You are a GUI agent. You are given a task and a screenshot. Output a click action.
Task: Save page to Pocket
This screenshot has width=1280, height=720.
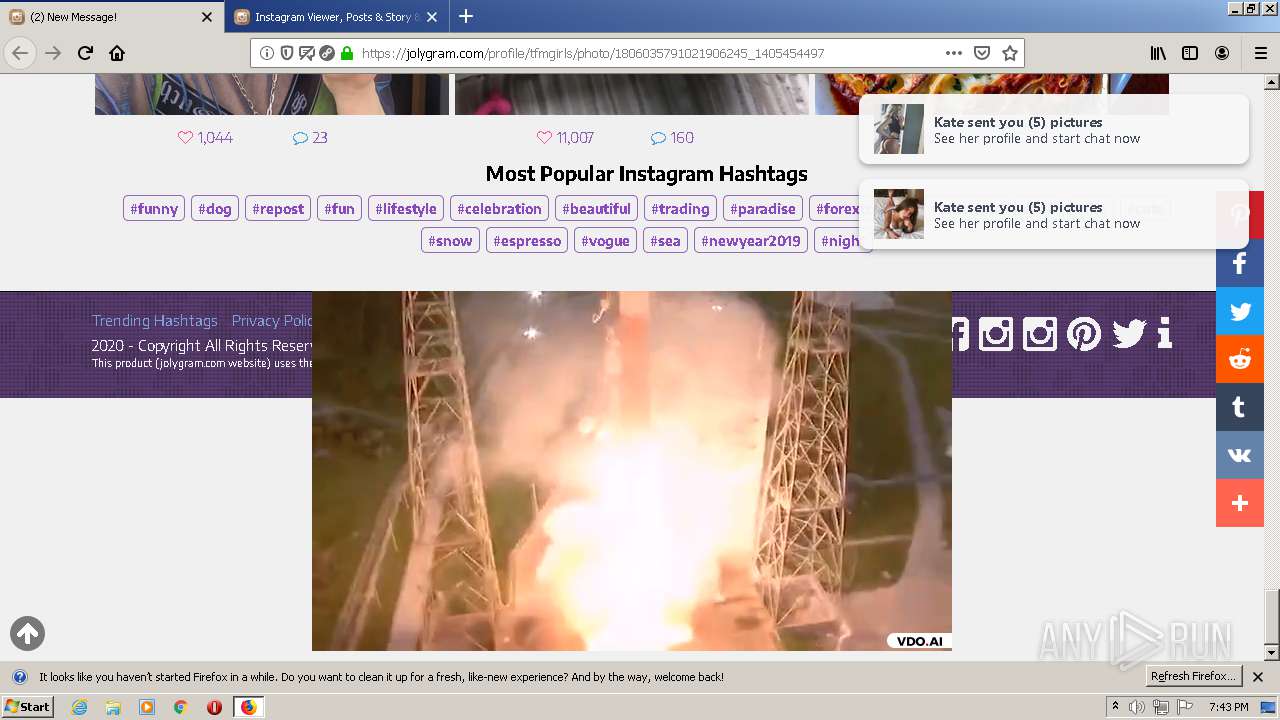(982, 53)
